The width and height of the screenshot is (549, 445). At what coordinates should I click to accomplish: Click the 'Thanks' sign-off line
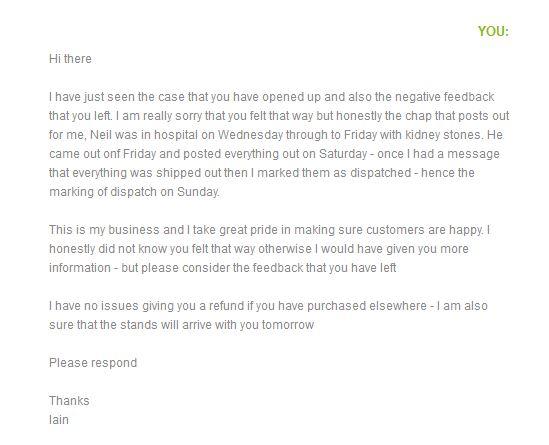point(69,401)
